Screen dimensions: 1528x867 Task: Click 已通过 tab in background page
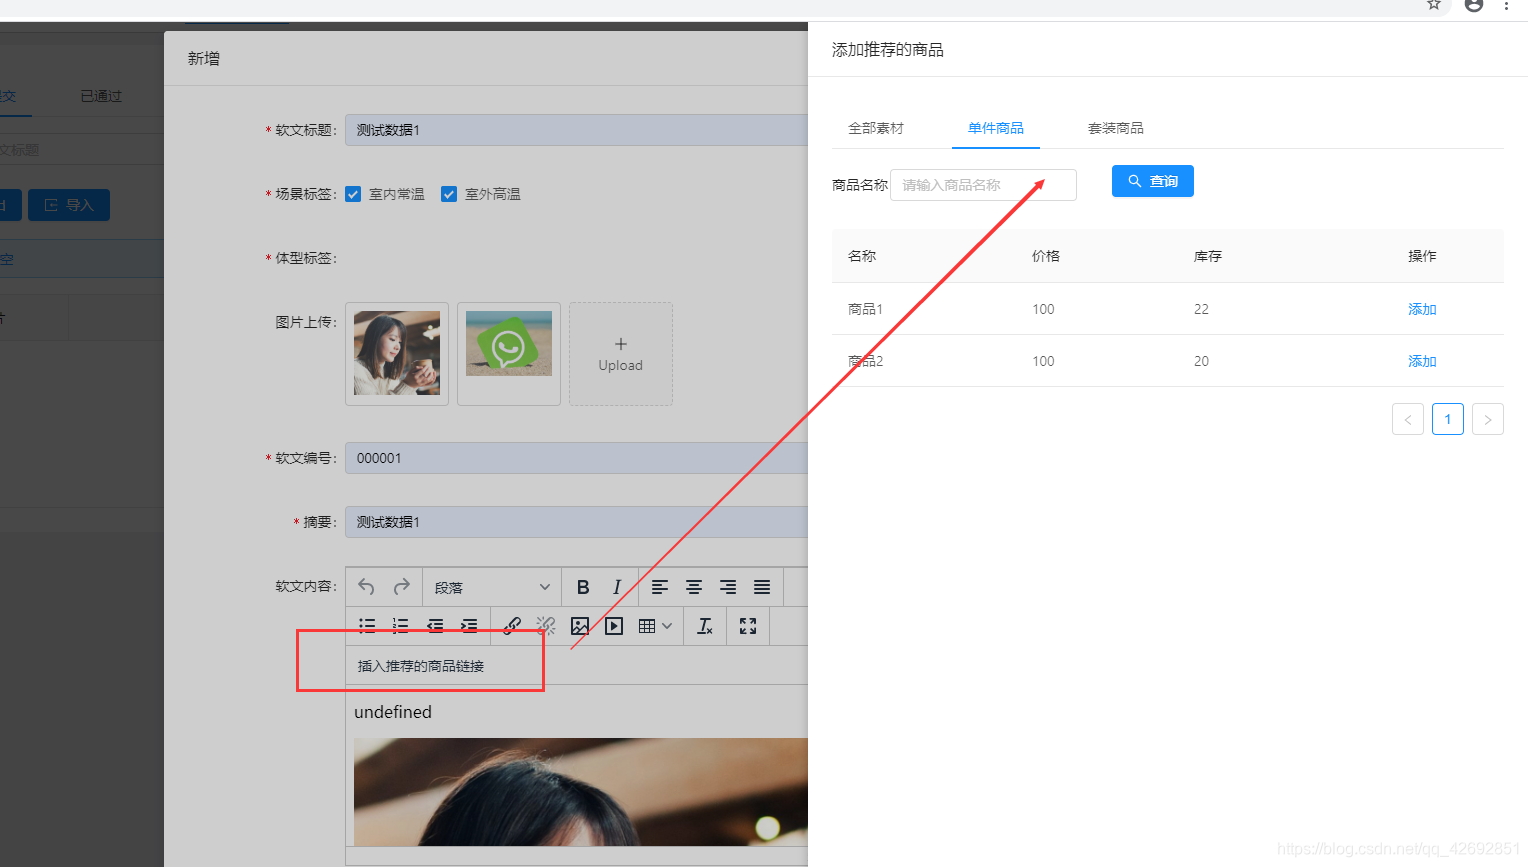coord(101,96)
